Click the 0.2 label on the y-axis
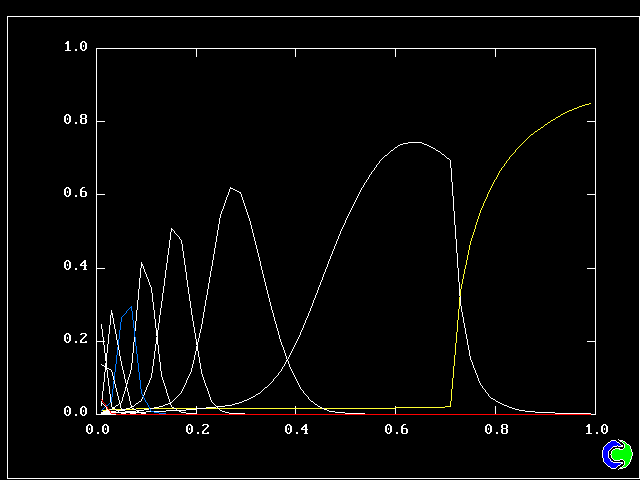 coord(76,340)
